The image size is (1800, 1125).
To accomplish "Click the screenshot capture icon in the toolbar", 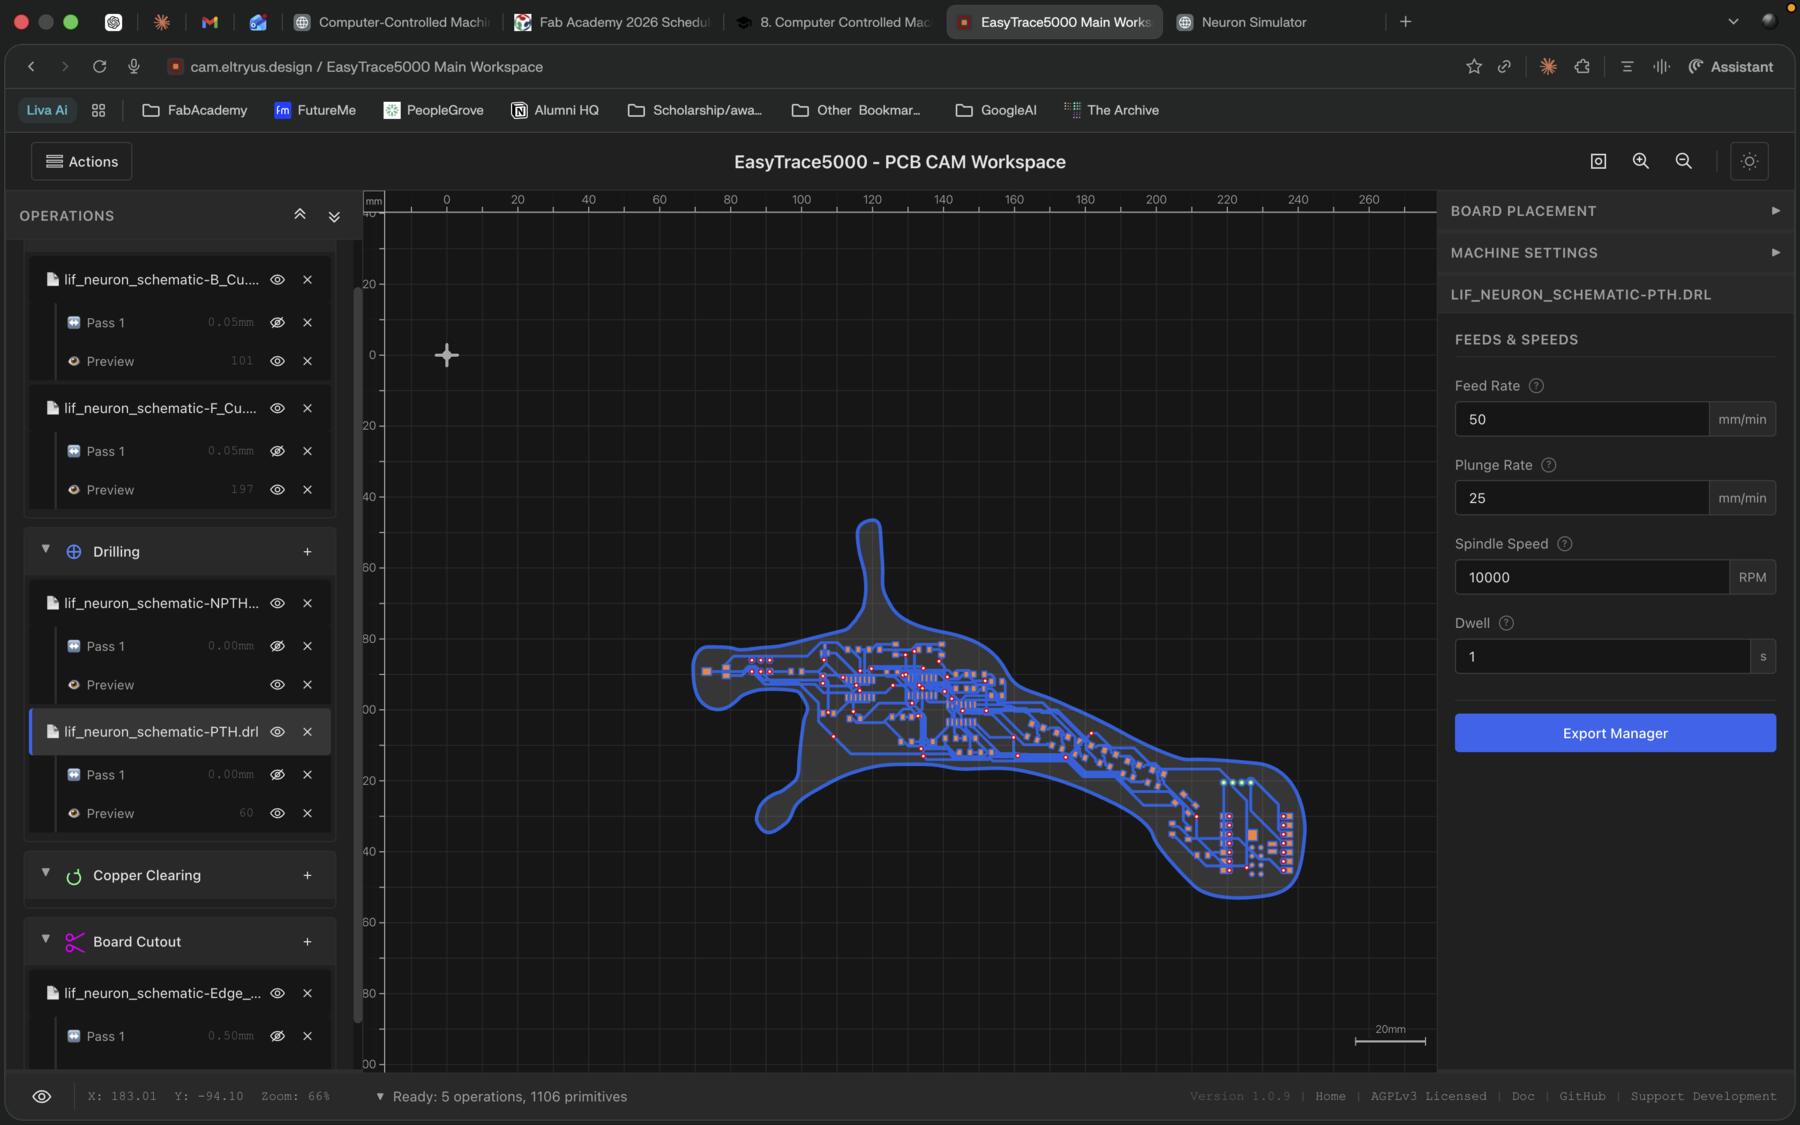I will [x=1598, y=161].
